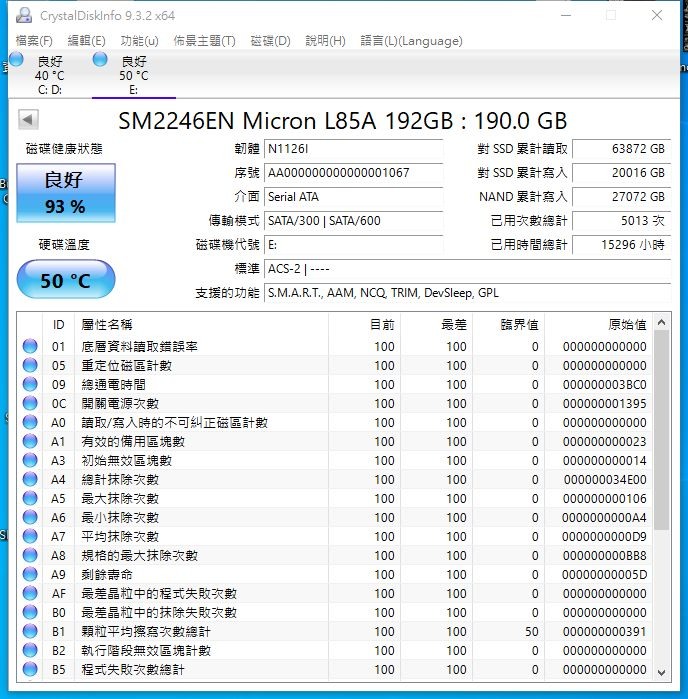Open the 功能(u) menu
The height and width of the screenshot is (699, 688).
click(x=140, y=41)
